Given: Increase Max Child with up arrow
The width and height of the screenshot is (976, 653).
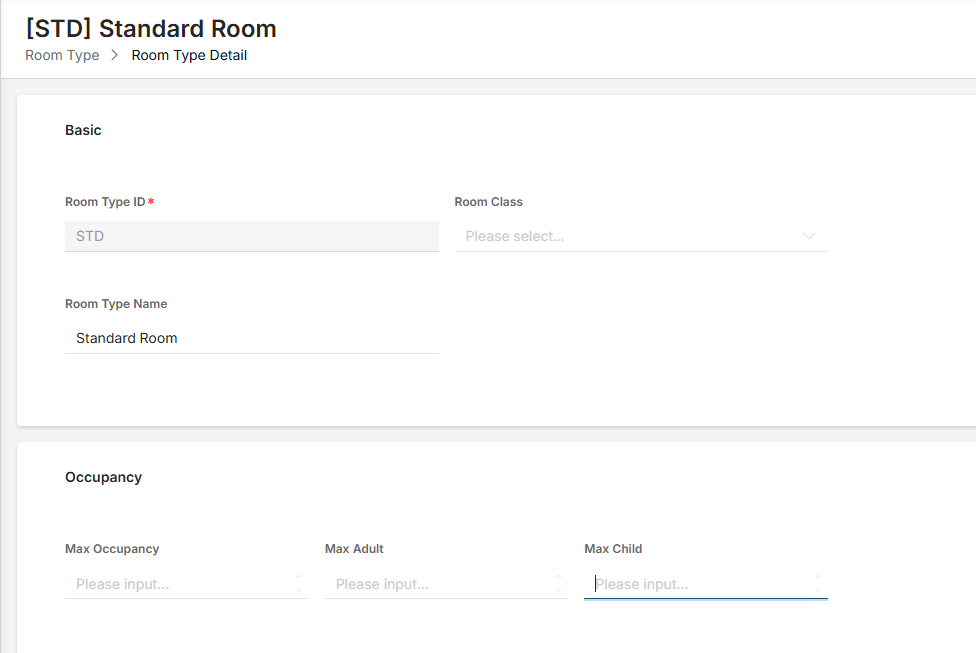Looking at the screenshot, I should click(818, 577).
